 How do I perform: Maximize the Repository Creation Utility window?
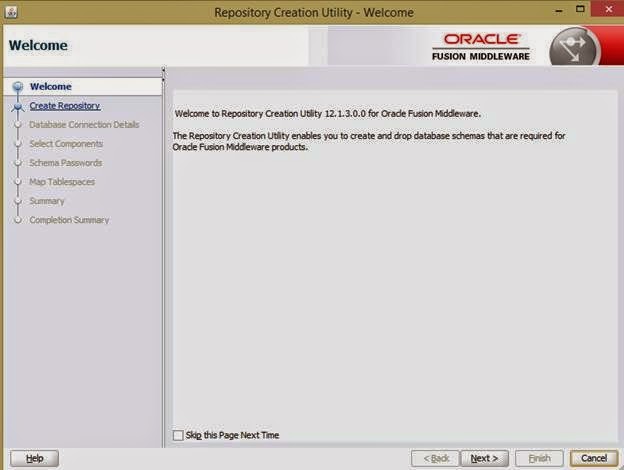pyautogui.click(x=580, y=10)
